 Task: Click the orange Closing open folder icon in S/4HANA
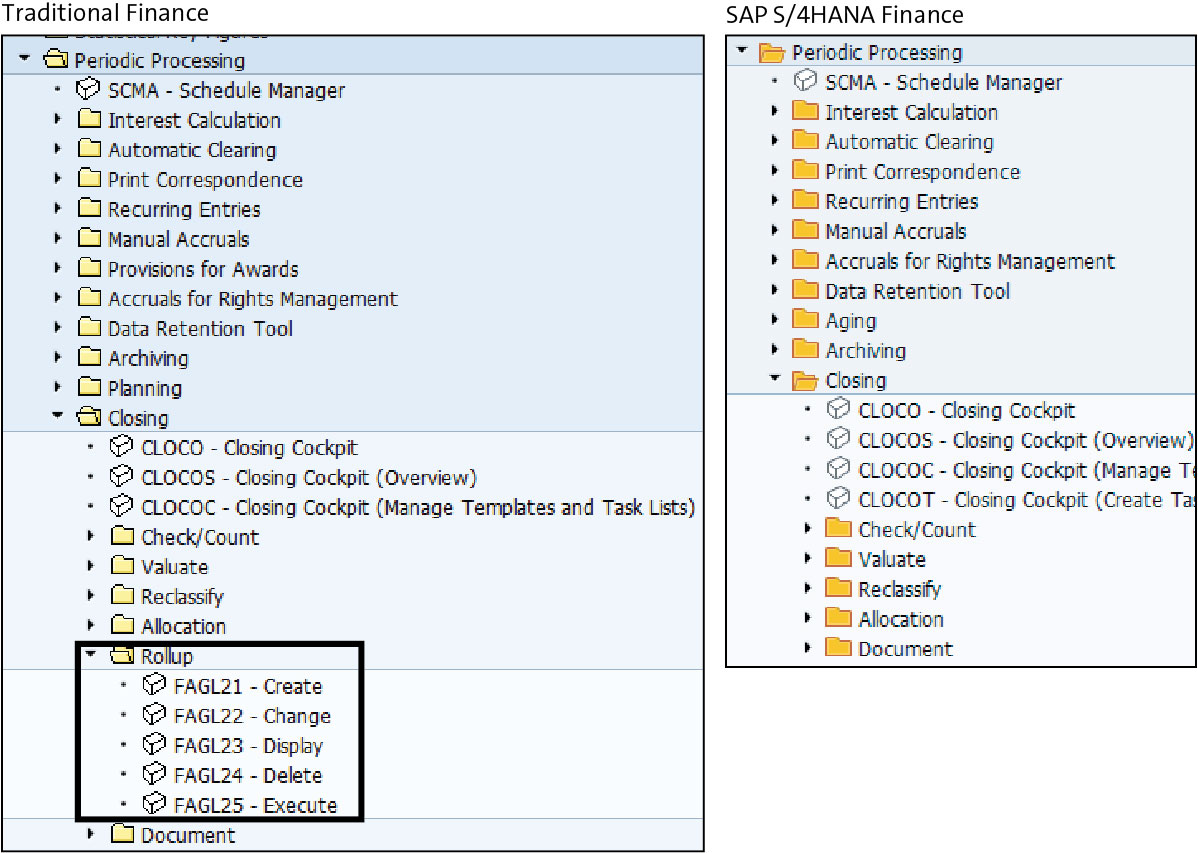pyautogui.click(x=805, y=380)
